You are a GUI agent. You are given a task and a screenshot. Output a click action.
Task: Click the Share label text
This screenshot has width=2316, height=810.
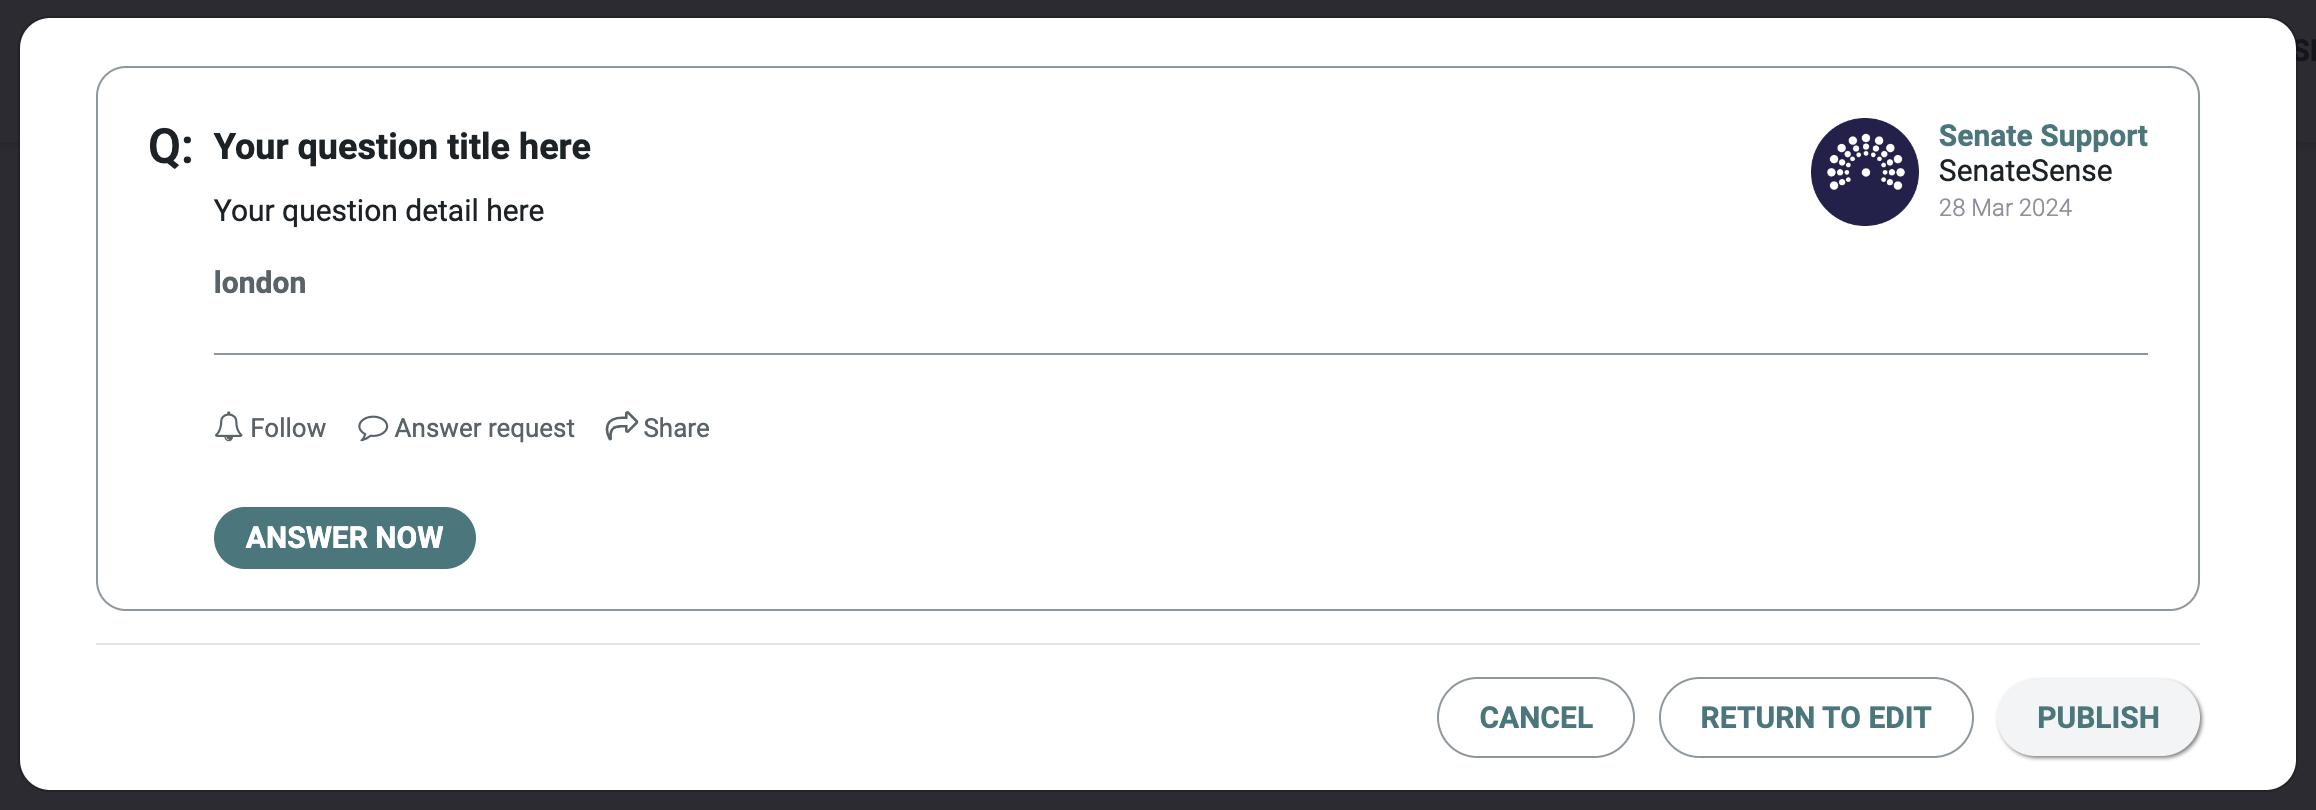click(x=676, y=428)
